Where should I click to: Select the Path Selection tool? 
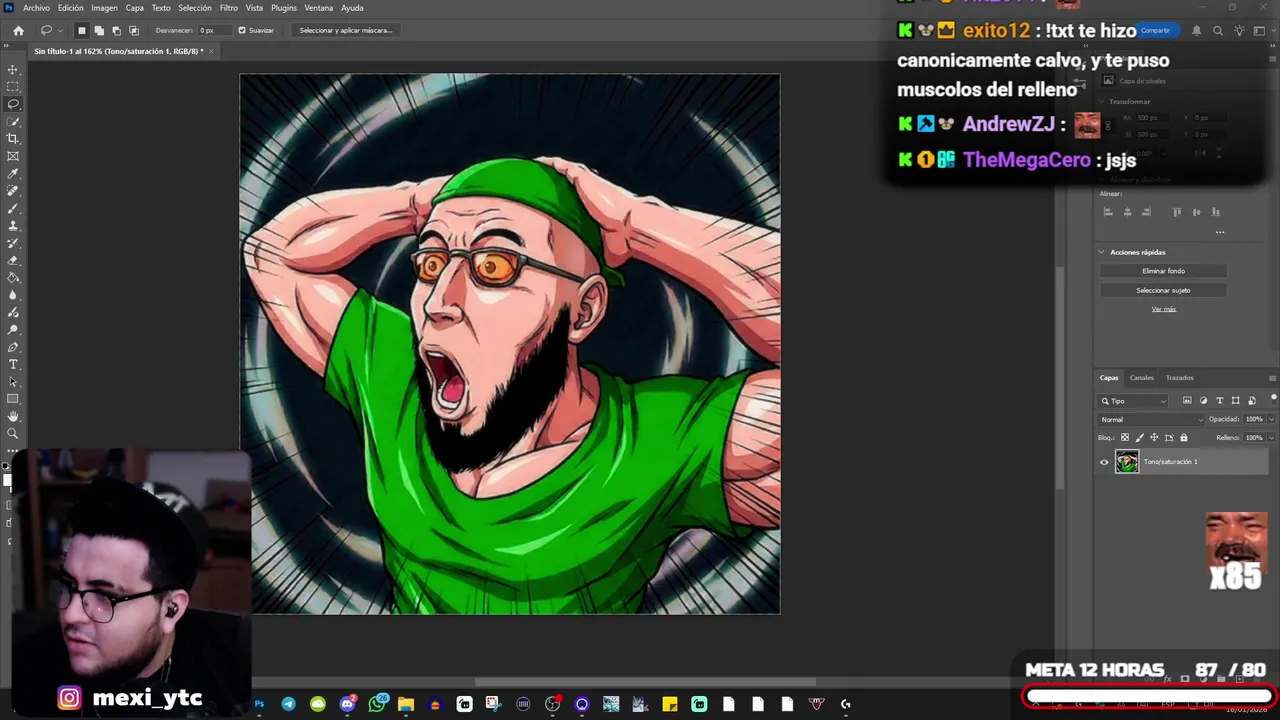13,382
